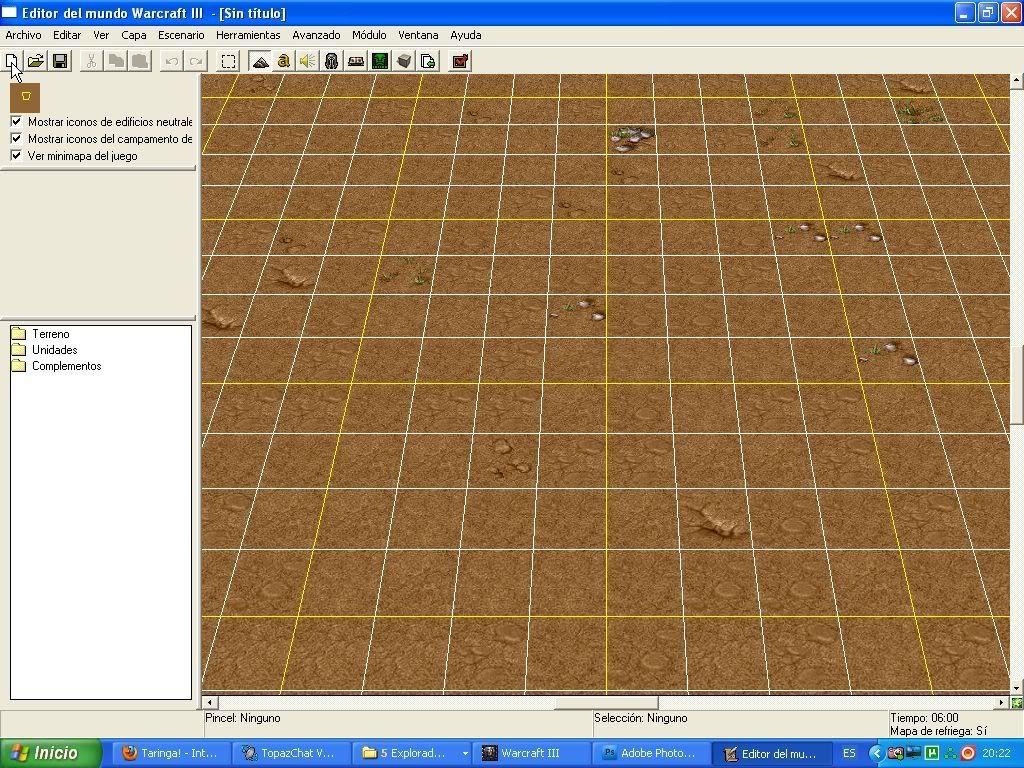Open the Herramientas menu
Viewport: 1024px width, 768px height.
[x=248, y=35]
